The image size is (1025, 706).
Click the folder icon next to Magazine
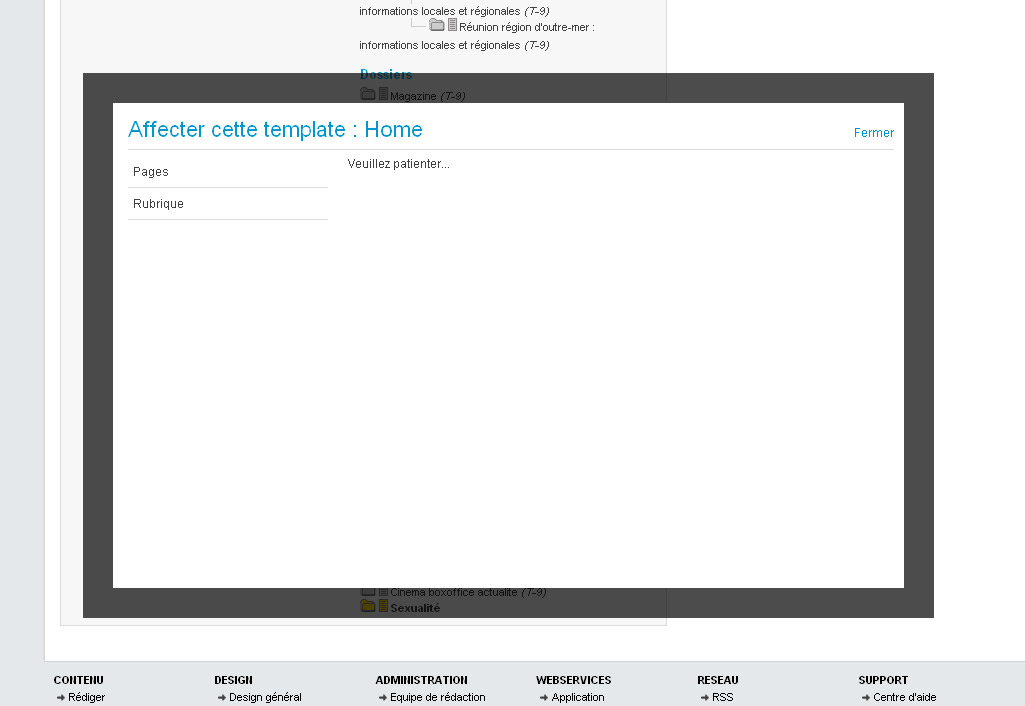coord(367,95)
